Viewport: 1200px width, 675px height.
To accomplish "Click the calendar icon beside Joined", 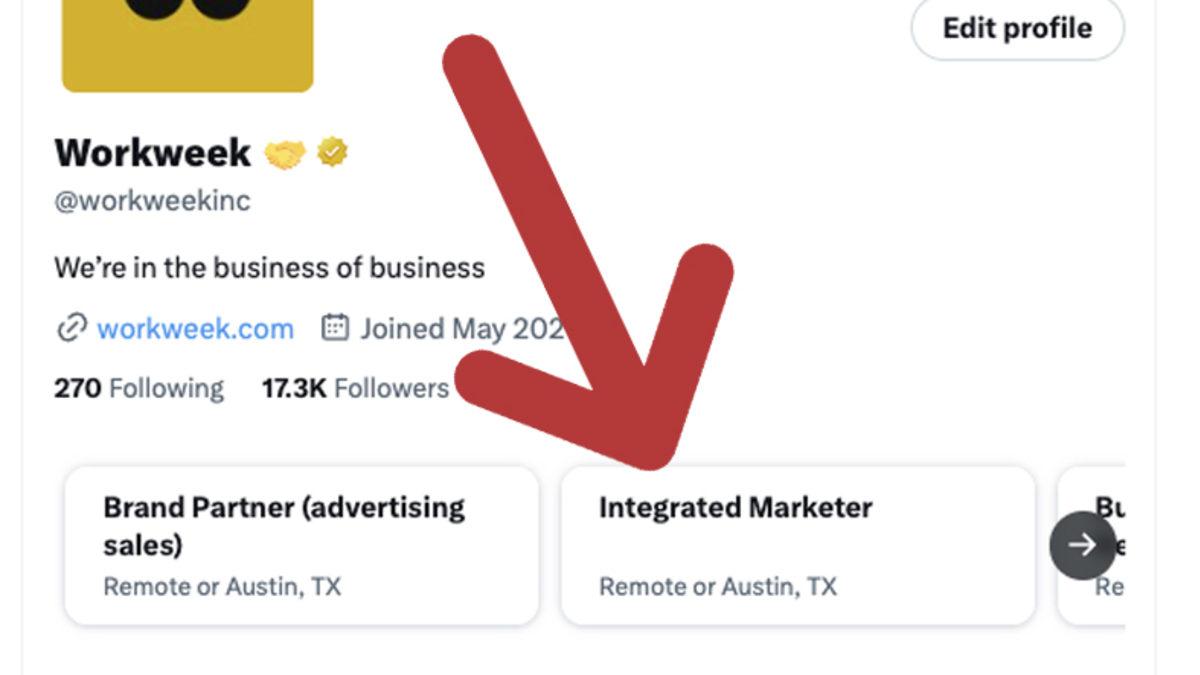I will [335, 328].
